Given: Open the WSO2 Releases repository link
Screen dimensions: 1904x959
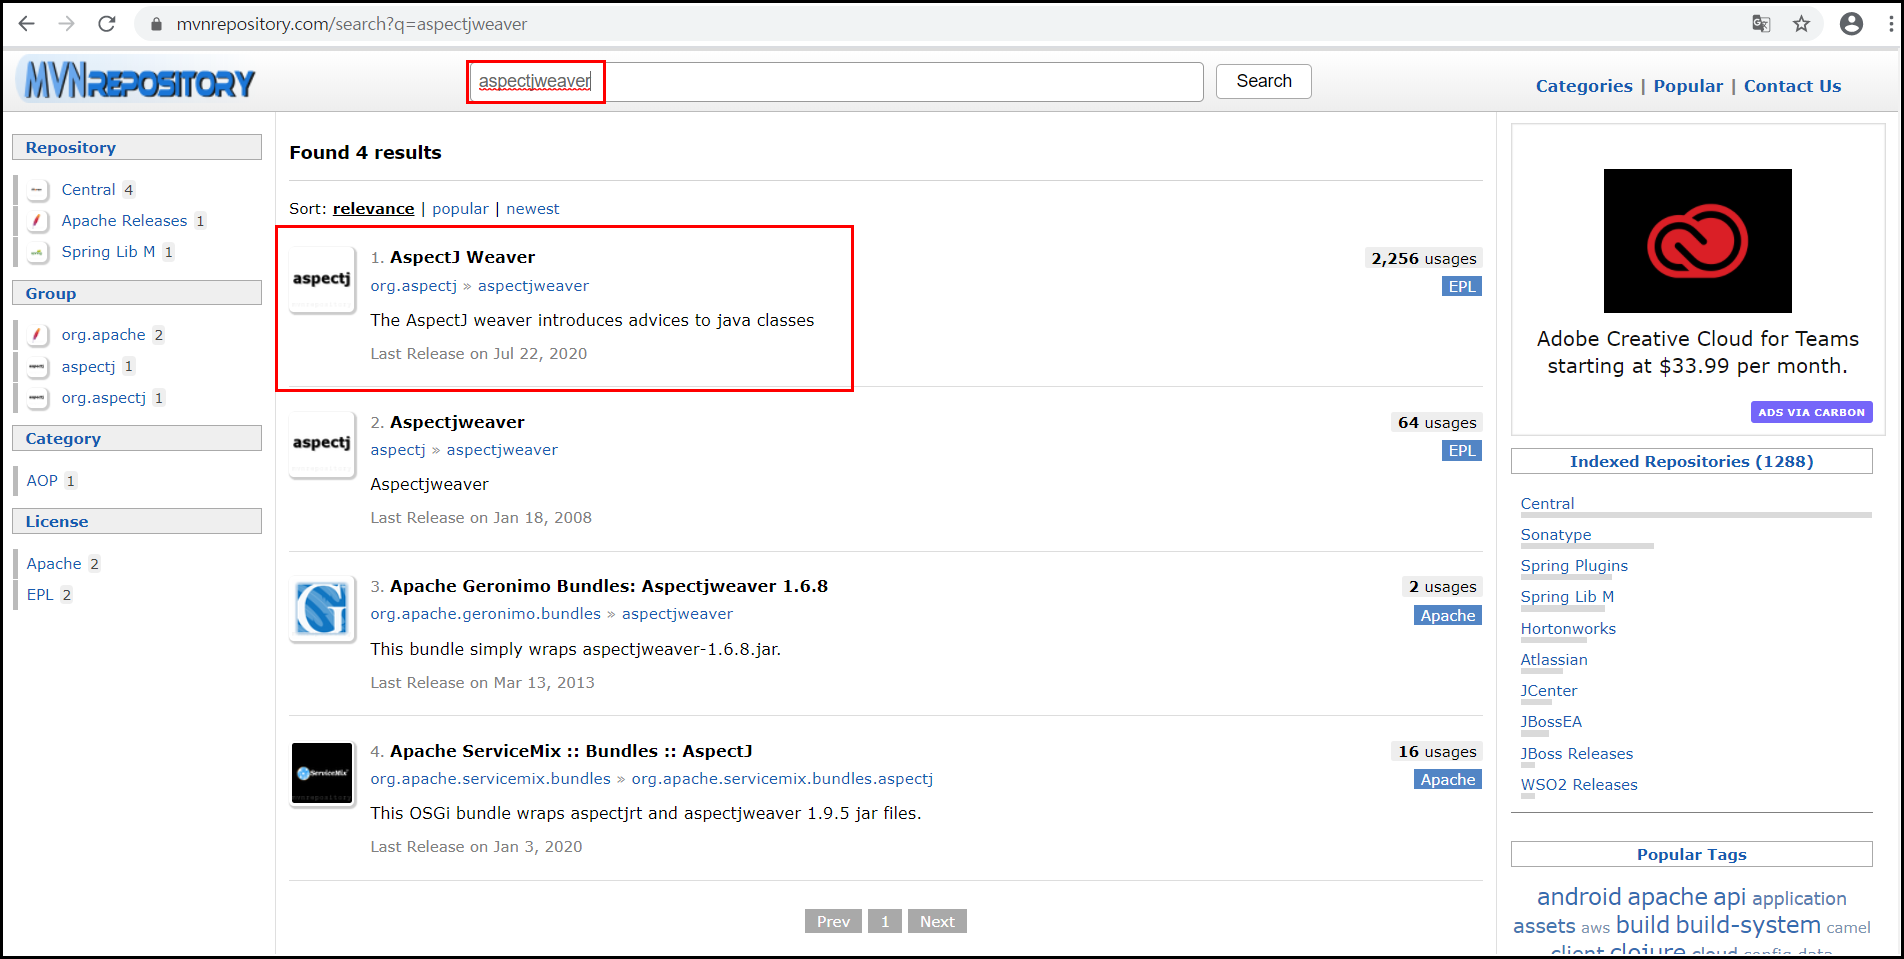Looking at the screenshot, I should (1579, 785).
